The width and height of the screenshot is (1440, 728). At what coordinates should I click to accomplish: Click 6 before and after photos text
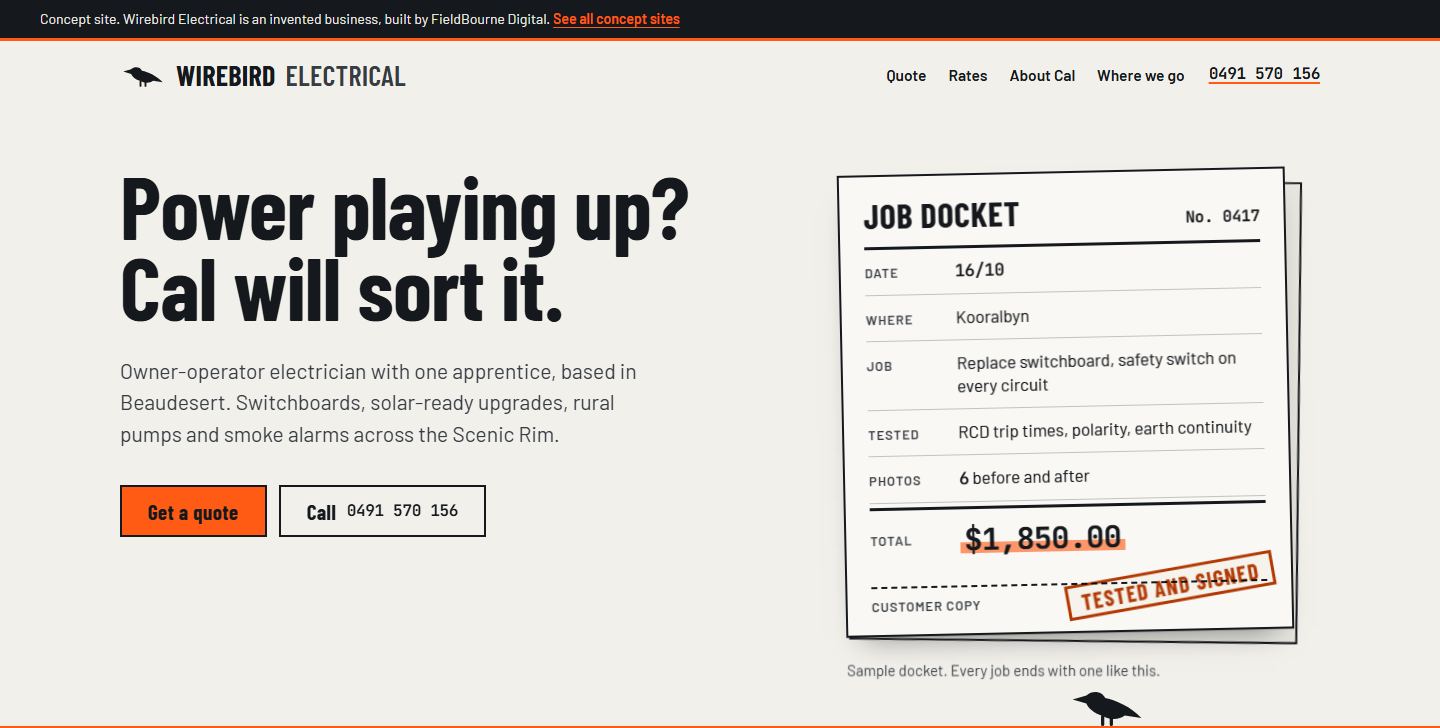[1024, 478]
